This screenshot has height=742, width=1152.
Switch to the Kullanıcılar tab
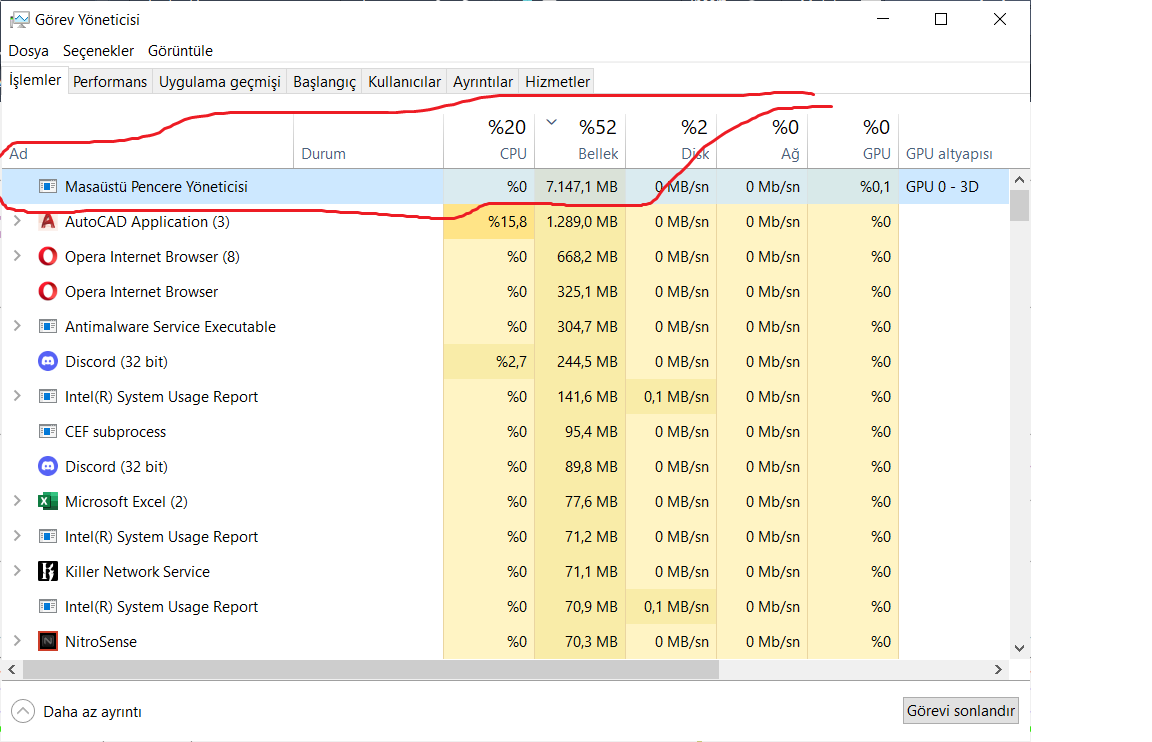click(404, 82)
